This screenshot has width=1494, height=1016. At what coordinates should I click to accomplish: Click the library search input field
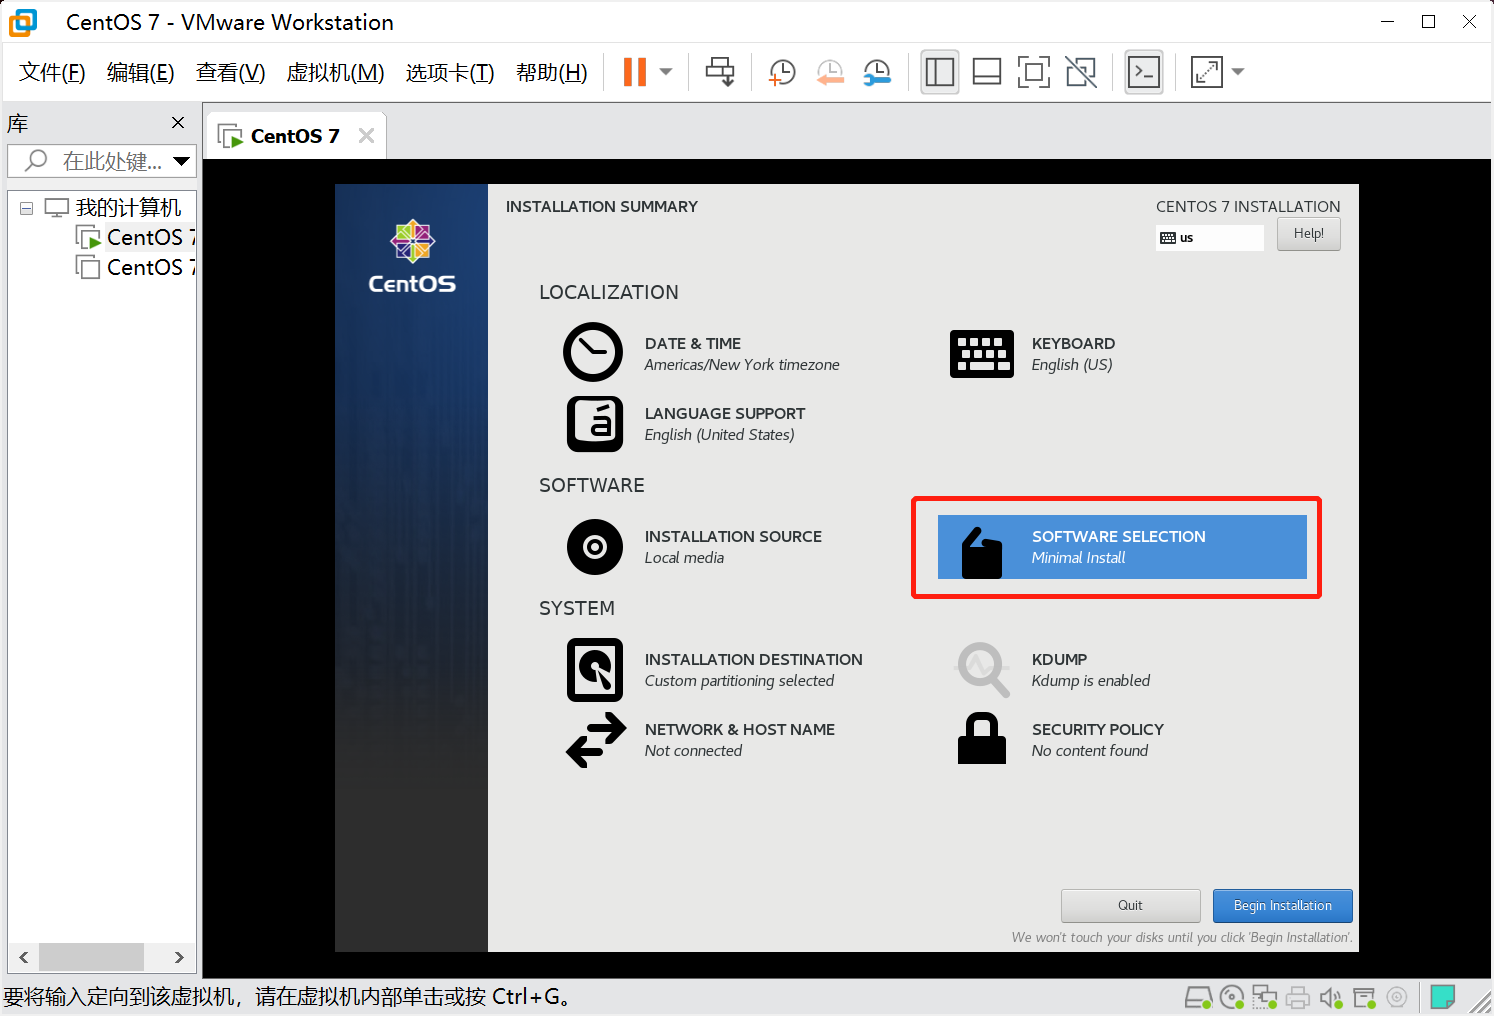[x=100, y=161]
